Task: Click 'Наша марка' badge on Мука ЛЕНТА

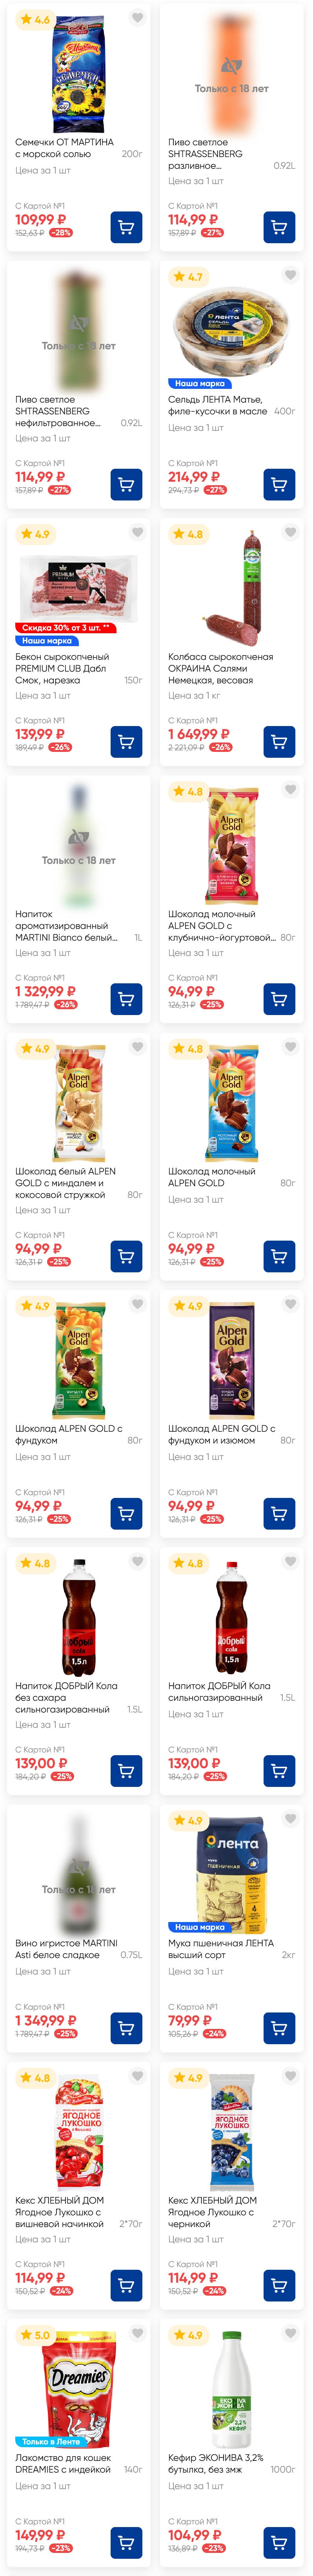Action: pos(200,1926)
